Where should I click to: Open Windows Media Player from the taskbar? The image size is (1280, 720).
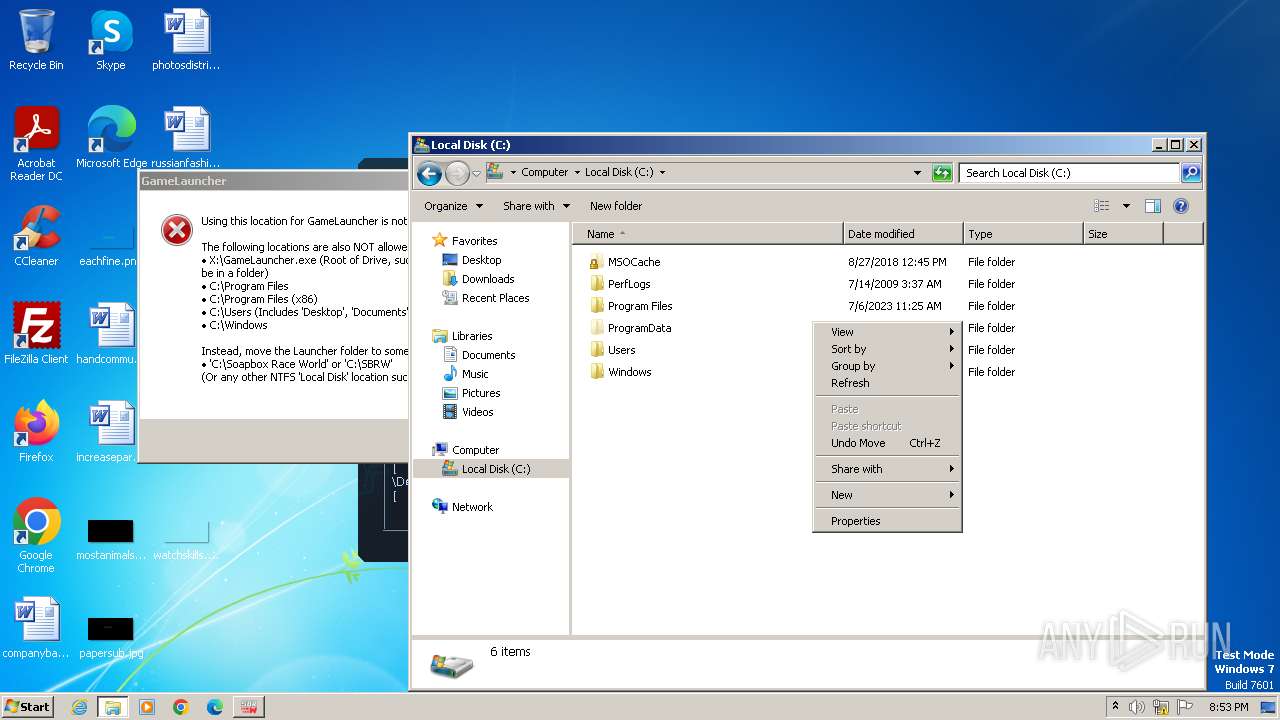[147, 707]
